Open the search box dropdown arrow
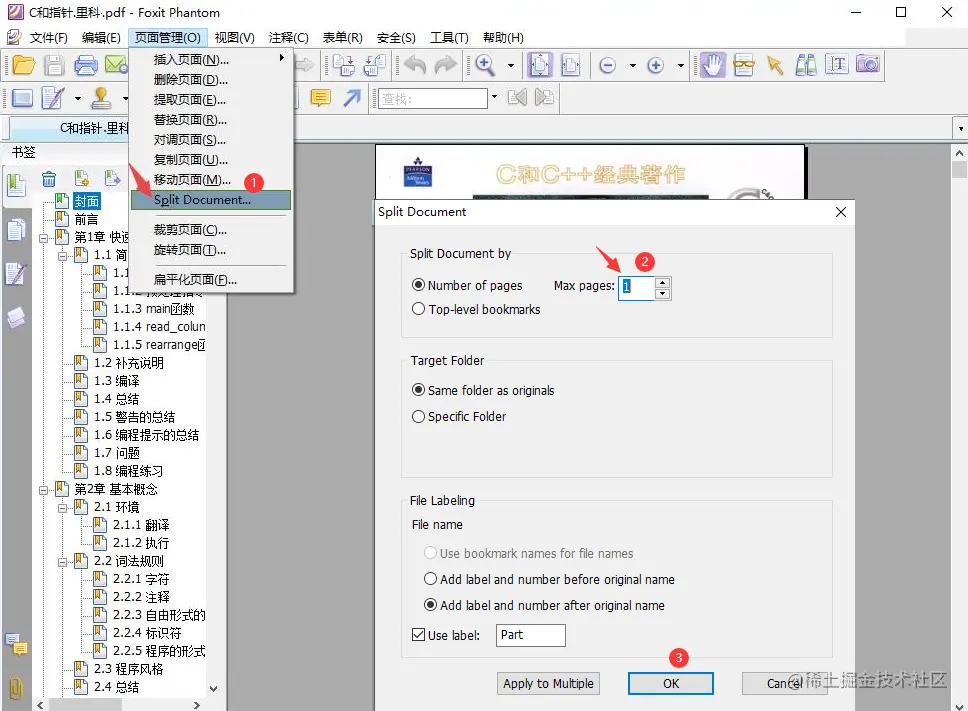The width and height of the screenshot is (968, 711). [494, 97]
